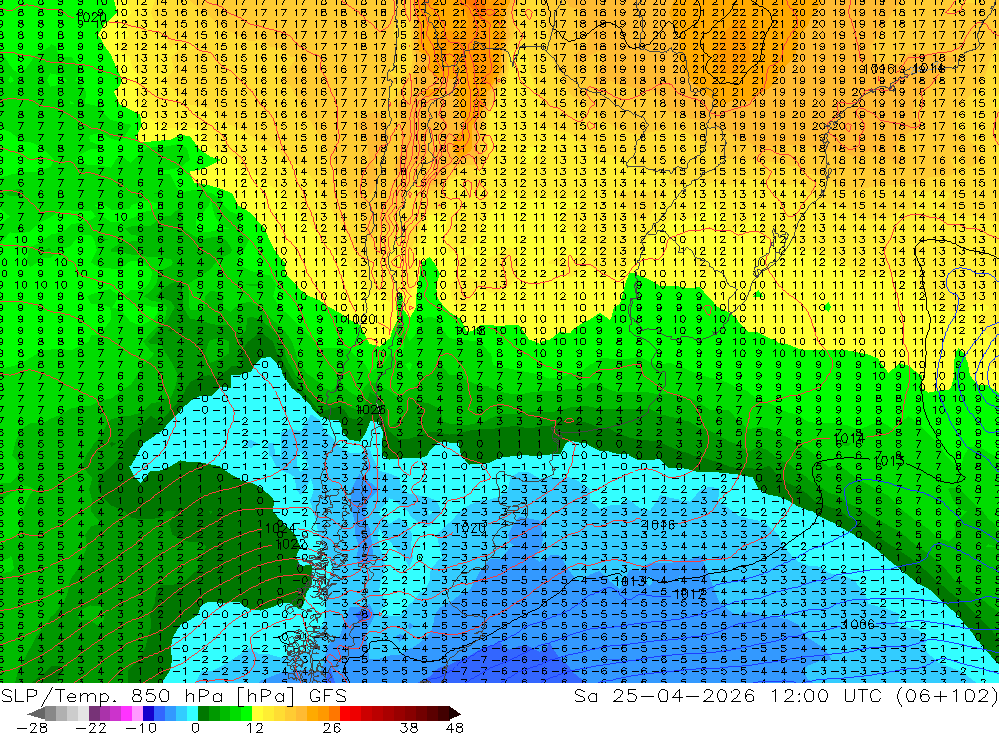
Task: Click the '48' label under the color scale
Action: (x=455, y=727)
